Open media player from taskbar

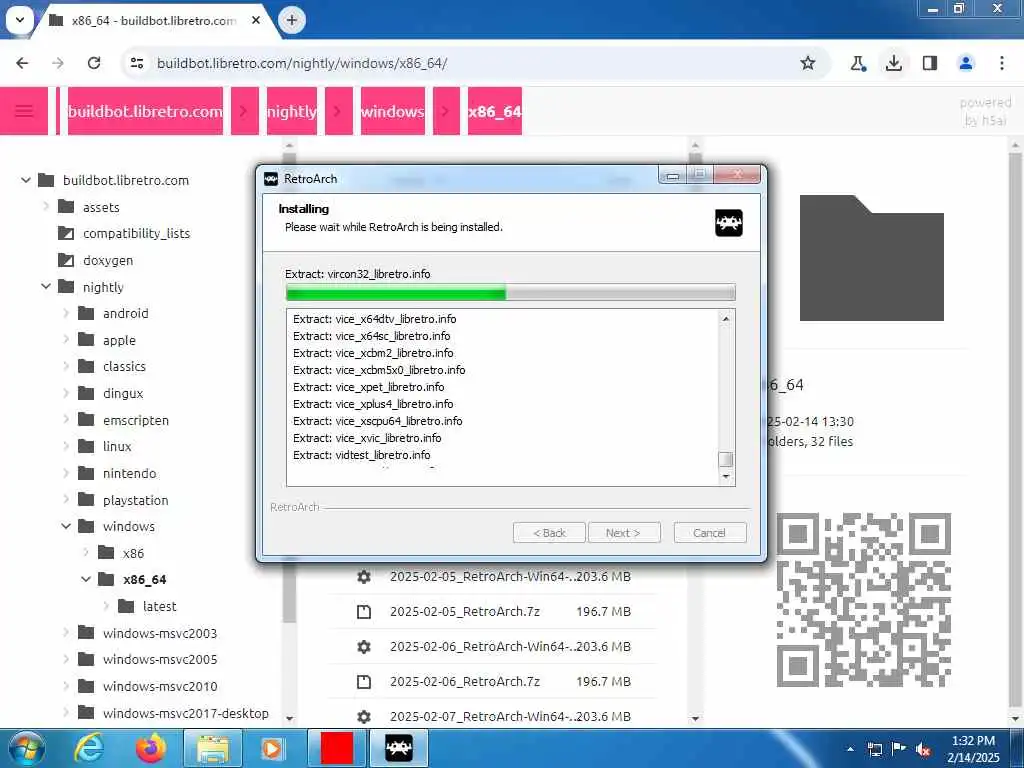click(271, 749)
